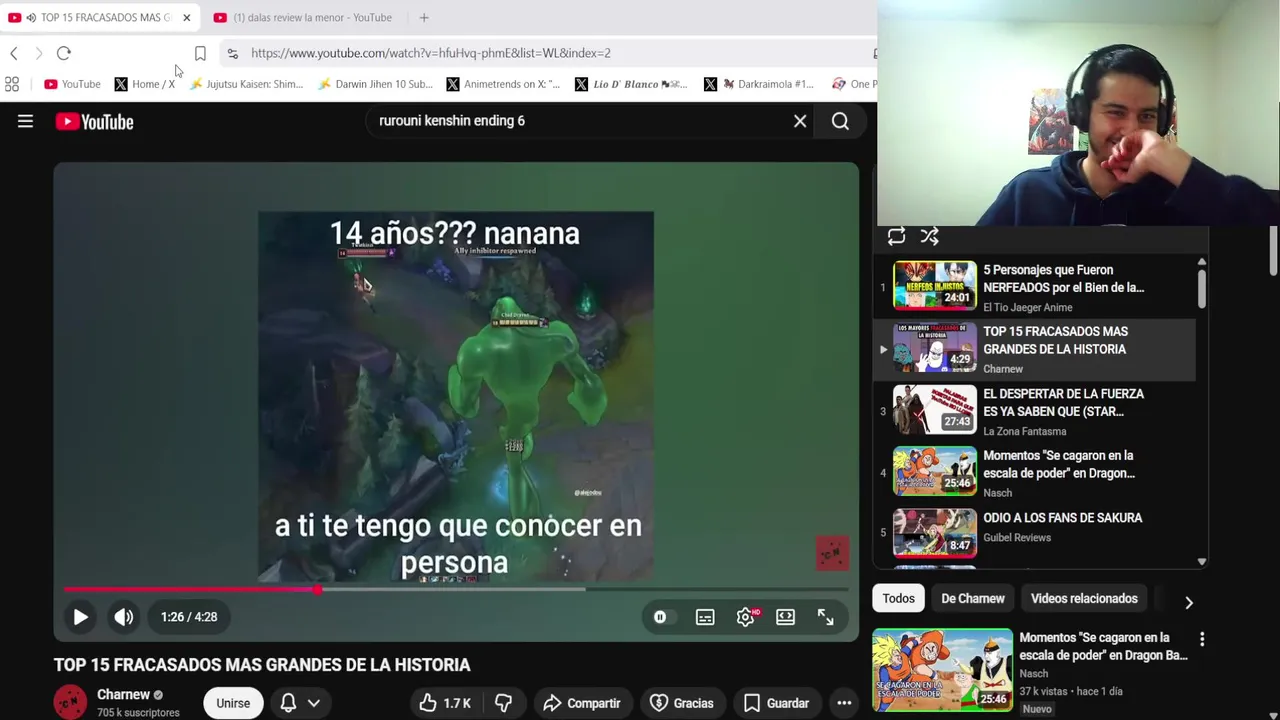Viewport: 1280px width, 720px height.
Task: Save video with Guardar button
Action: point(776,703)
